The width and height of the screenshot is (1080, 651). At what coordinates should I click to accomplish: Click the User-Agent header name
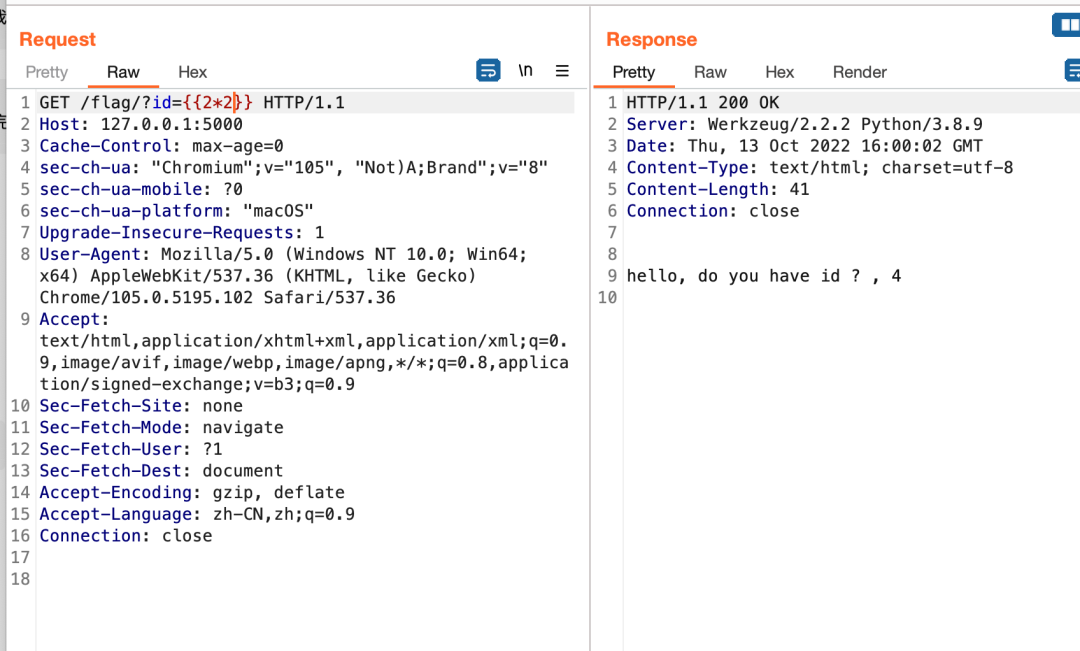tap(90, 254)
